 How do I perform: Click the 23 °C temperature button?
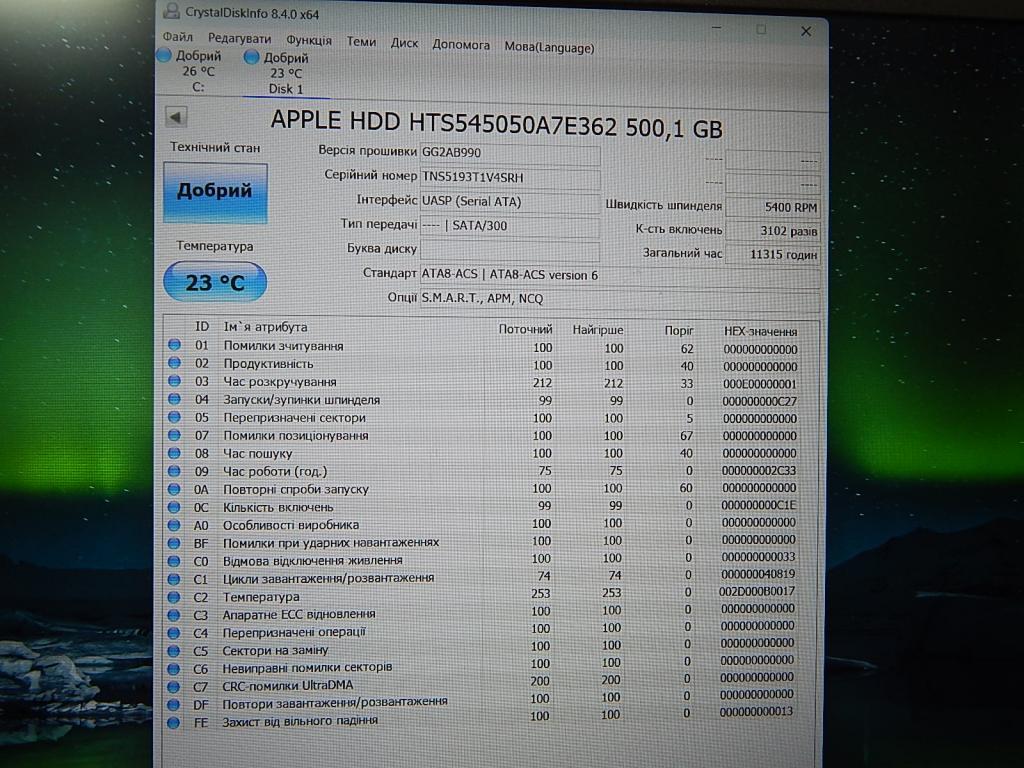[x=215, y=282]
